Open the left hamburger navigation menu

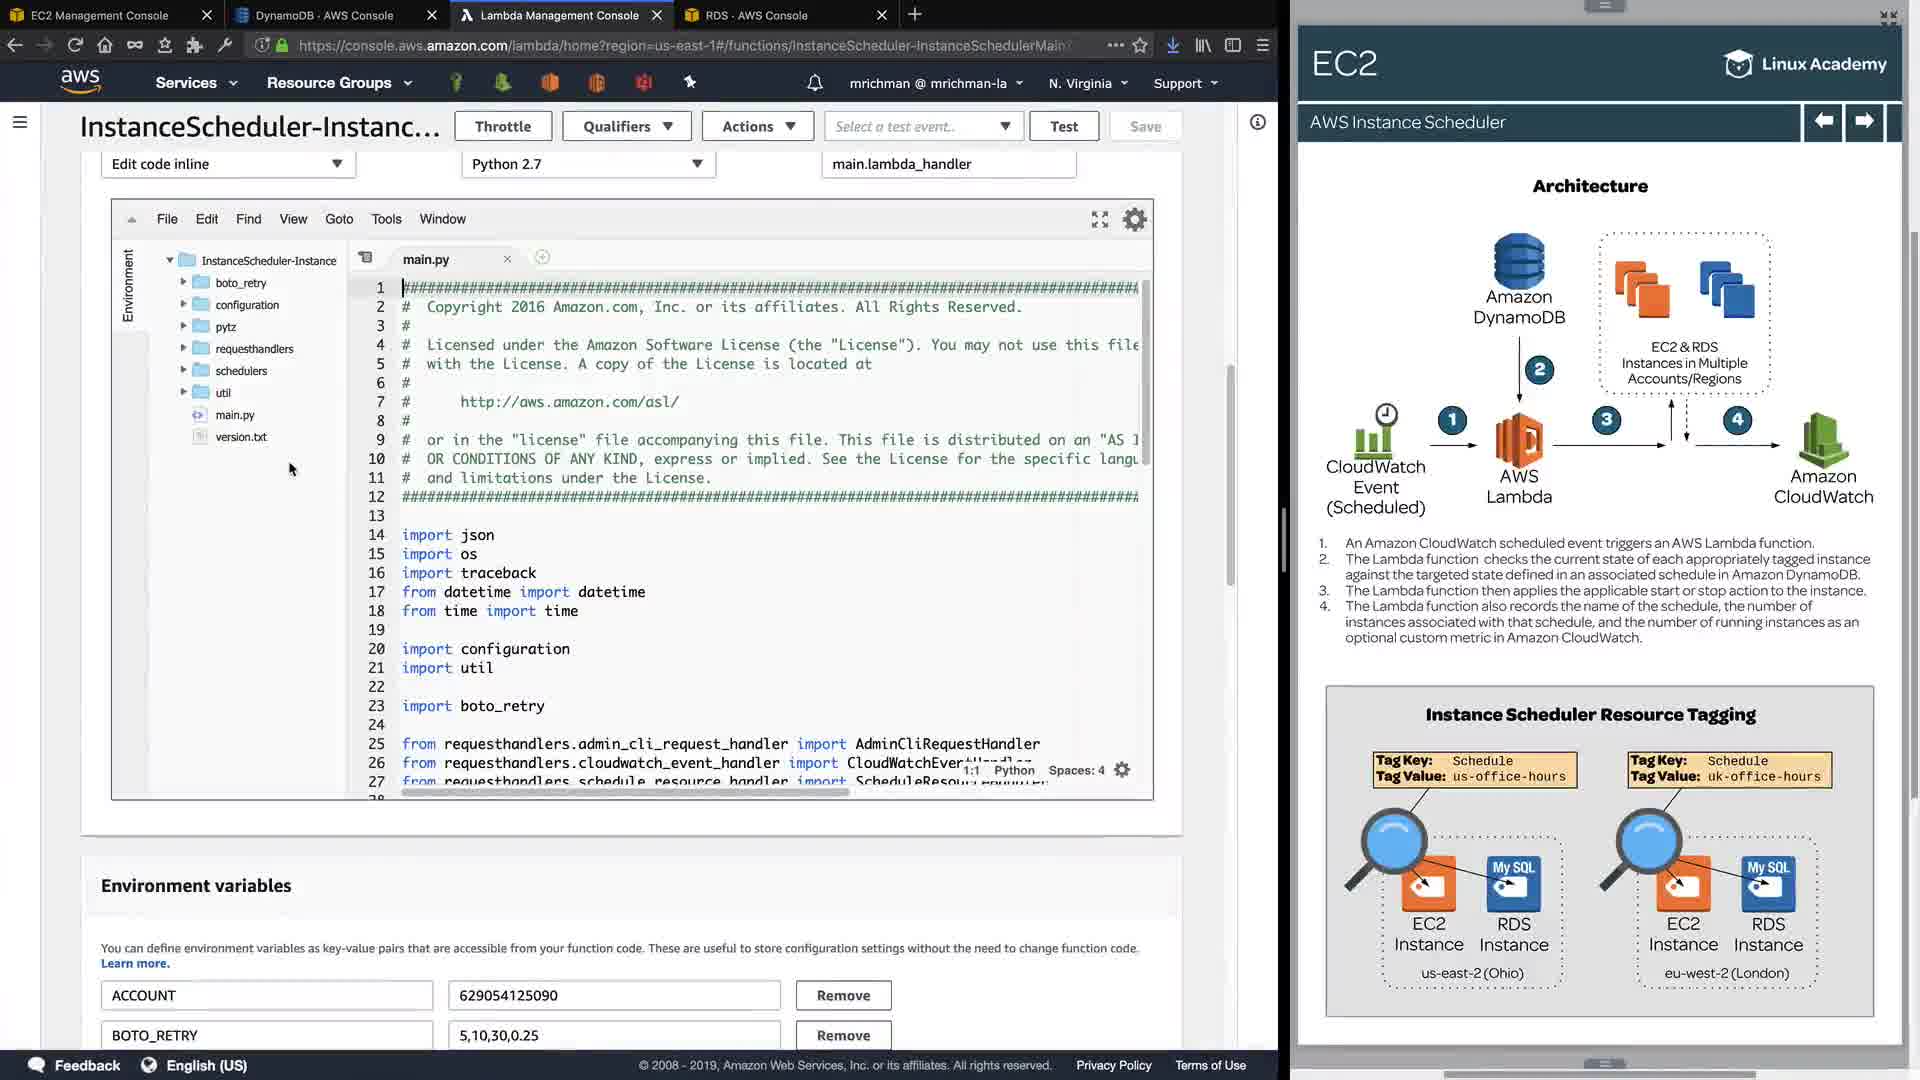click(x=20, y=122)
